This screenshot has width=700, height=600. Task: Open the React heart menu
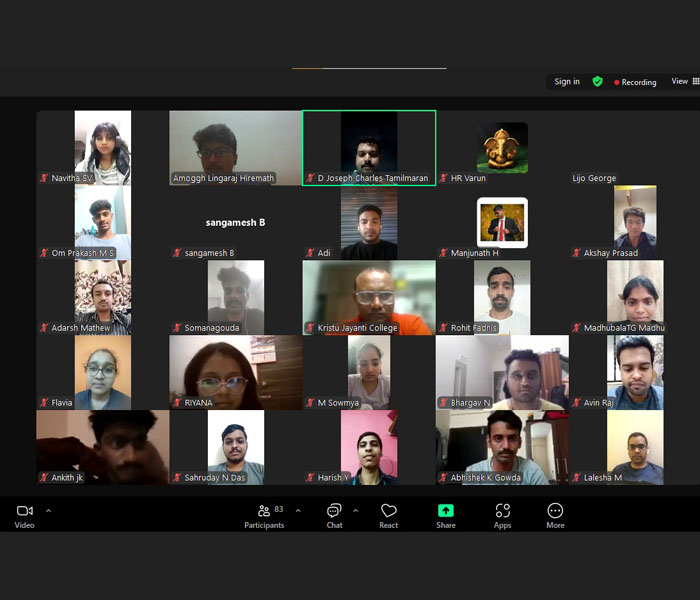click(389, 511)
